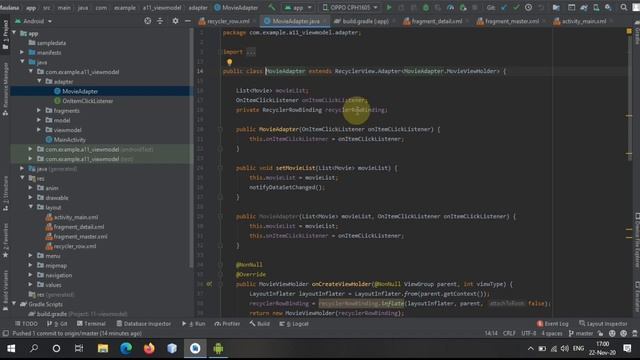Open the Profiler tool window

click(x=227, y=324)
